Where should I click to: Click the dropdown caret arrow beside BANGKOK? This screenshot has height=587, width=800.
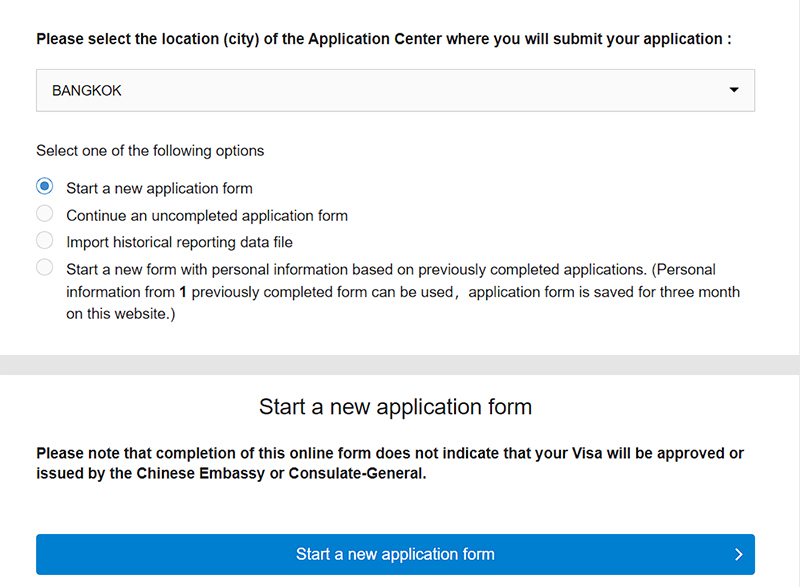(734, 90)
